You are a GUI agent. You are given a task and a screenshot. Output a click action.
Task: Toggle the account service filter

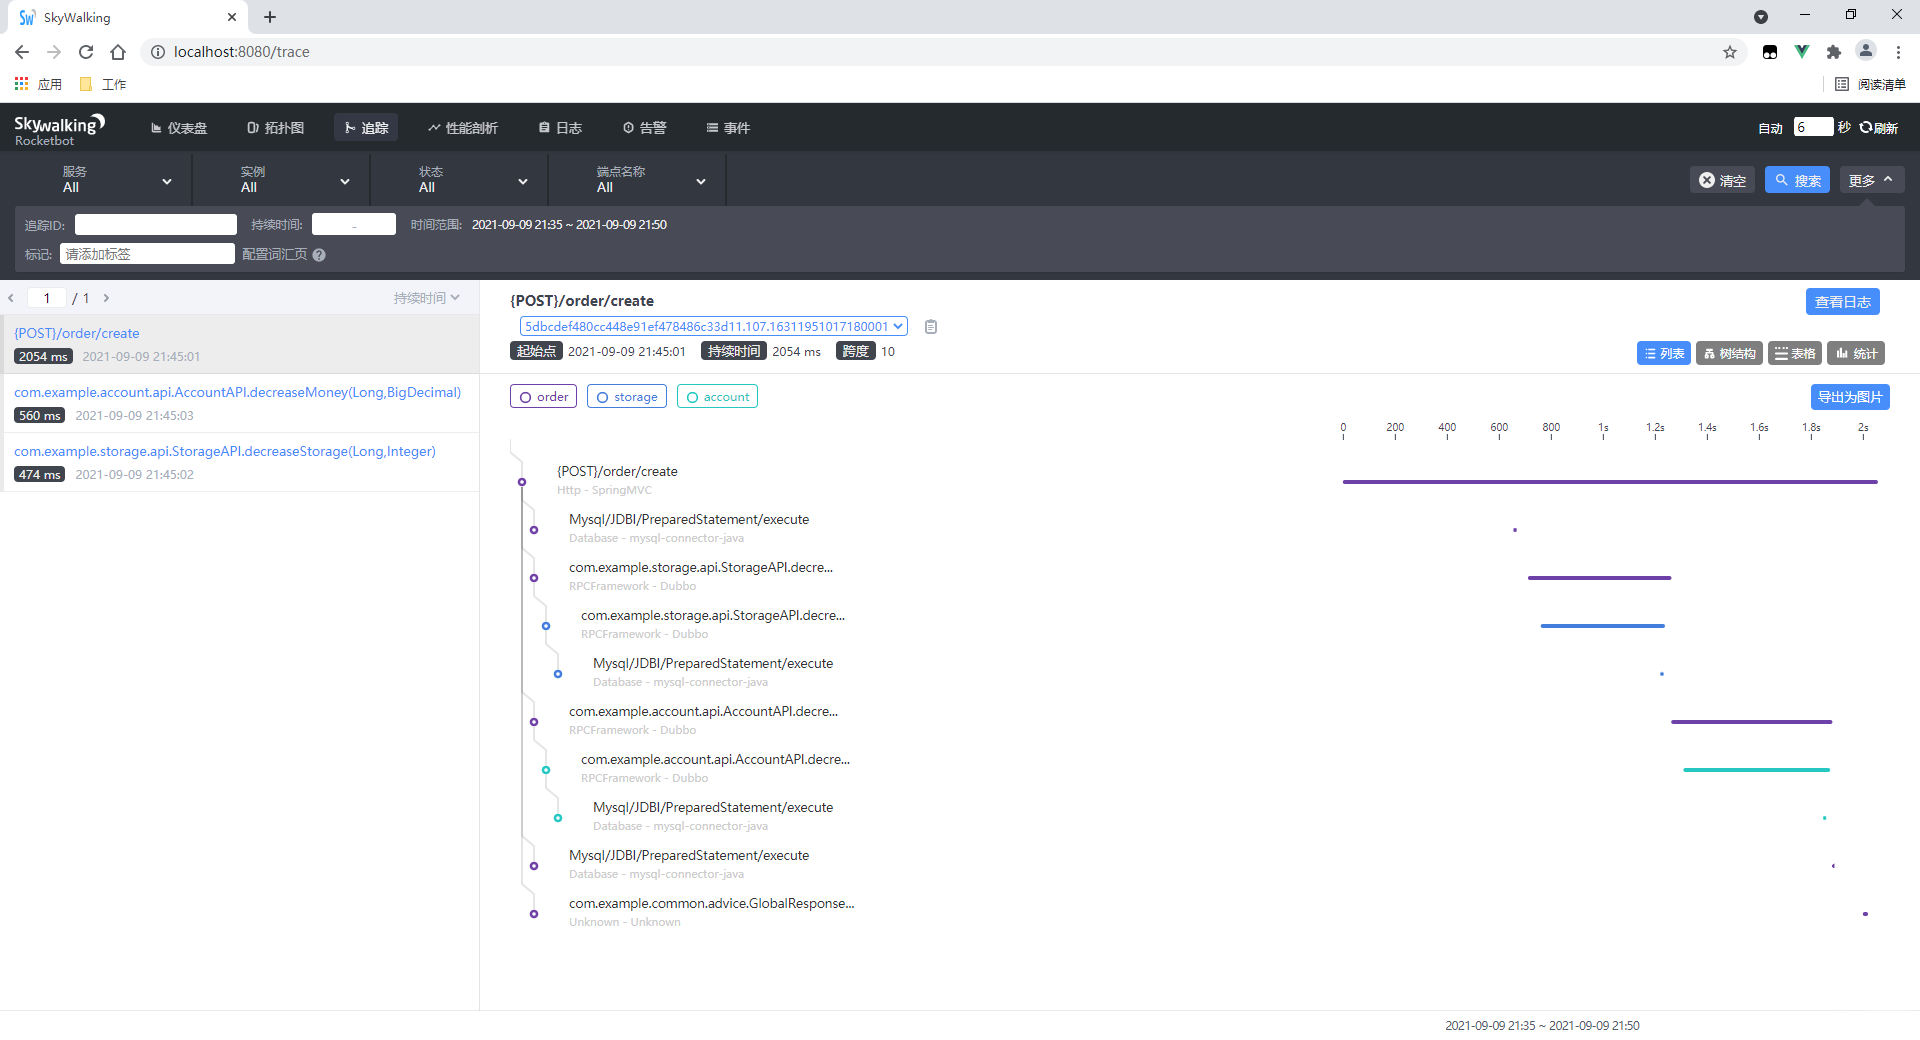(x=717, y=397)
